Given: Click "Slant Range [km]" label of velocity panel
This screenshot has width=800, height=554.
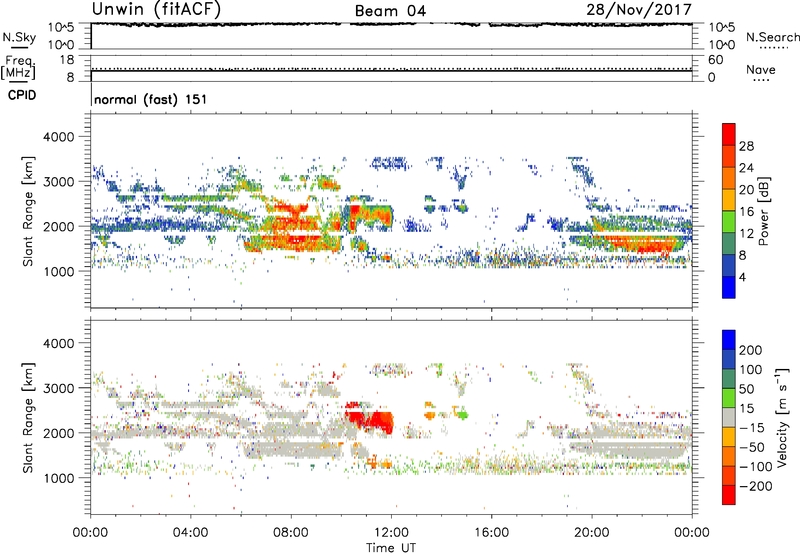Looking at the screenshot, I should coord(28,417).
